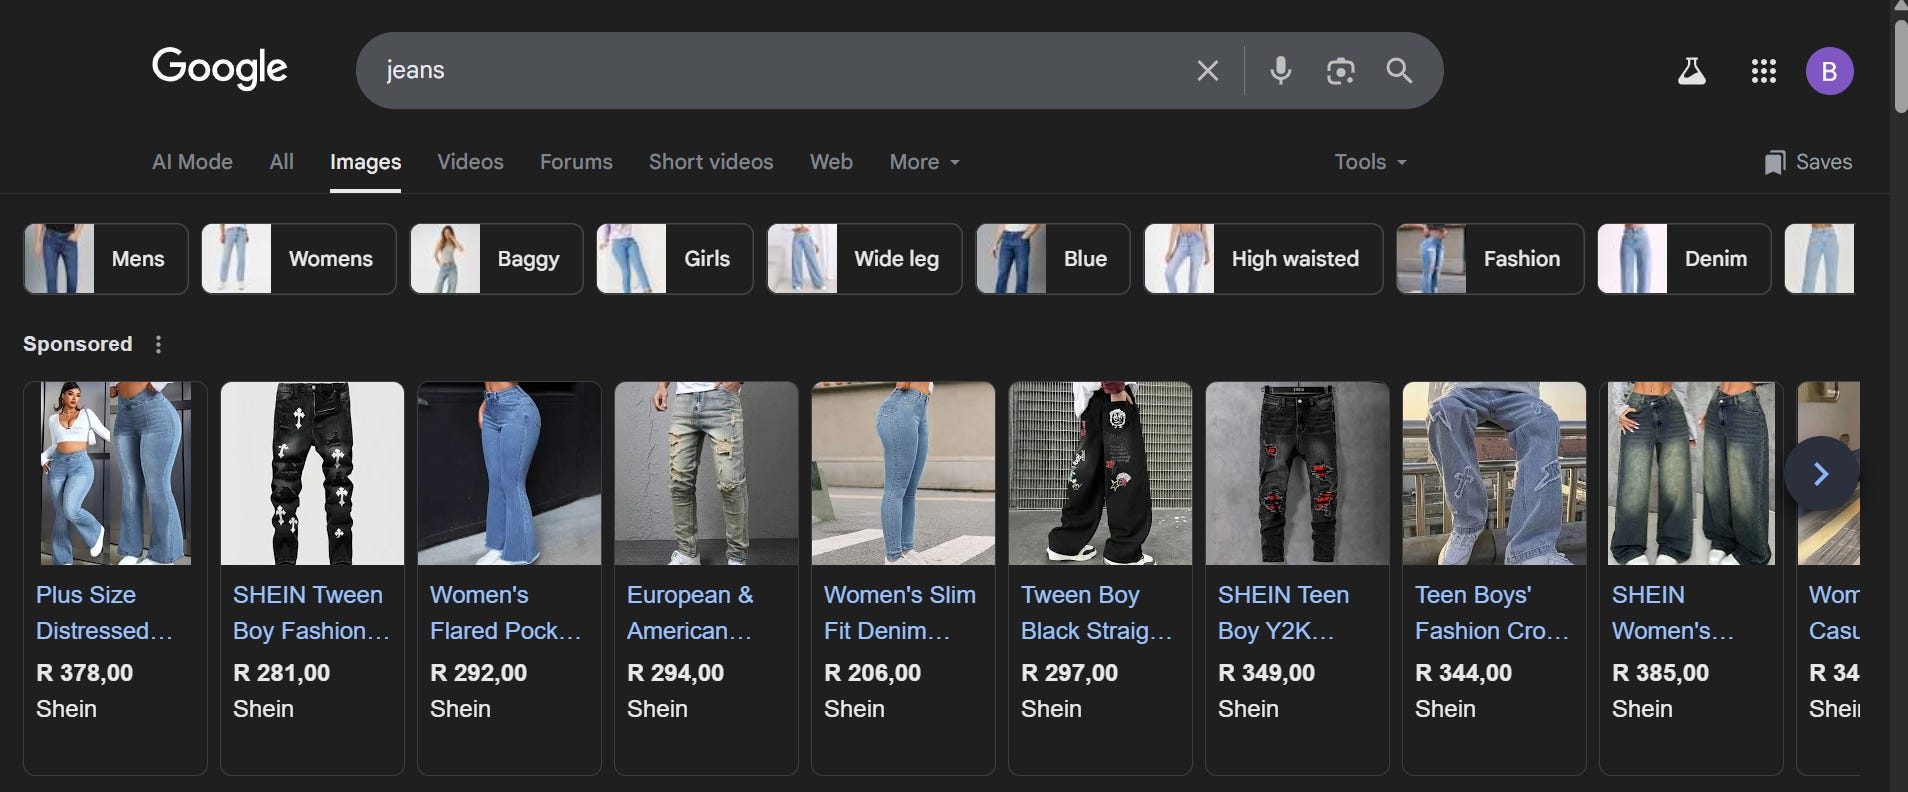Click the R 344,00 price
The width and height of the screenshot is (1908, 792).
click(x=1463, y=673)
